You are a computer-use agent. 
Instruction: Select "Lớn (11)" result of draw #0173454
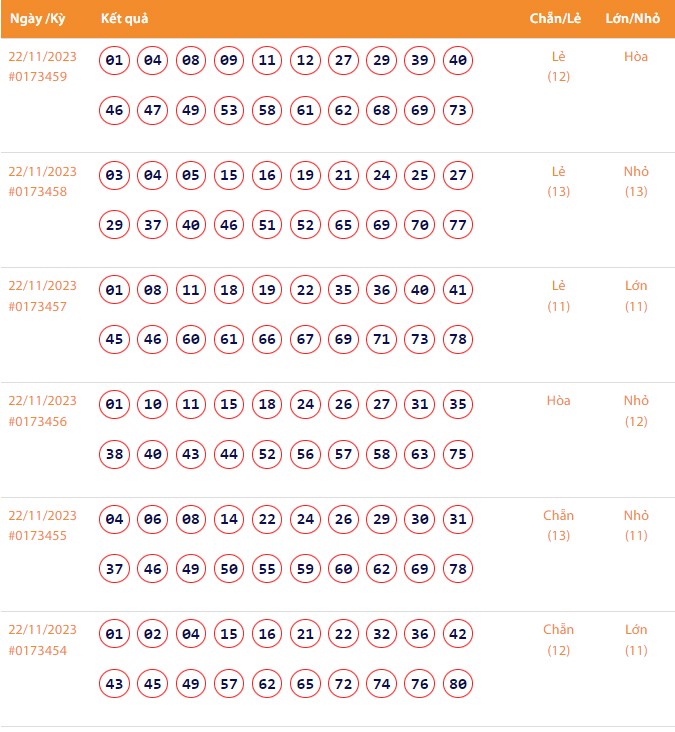click(636, 640)
